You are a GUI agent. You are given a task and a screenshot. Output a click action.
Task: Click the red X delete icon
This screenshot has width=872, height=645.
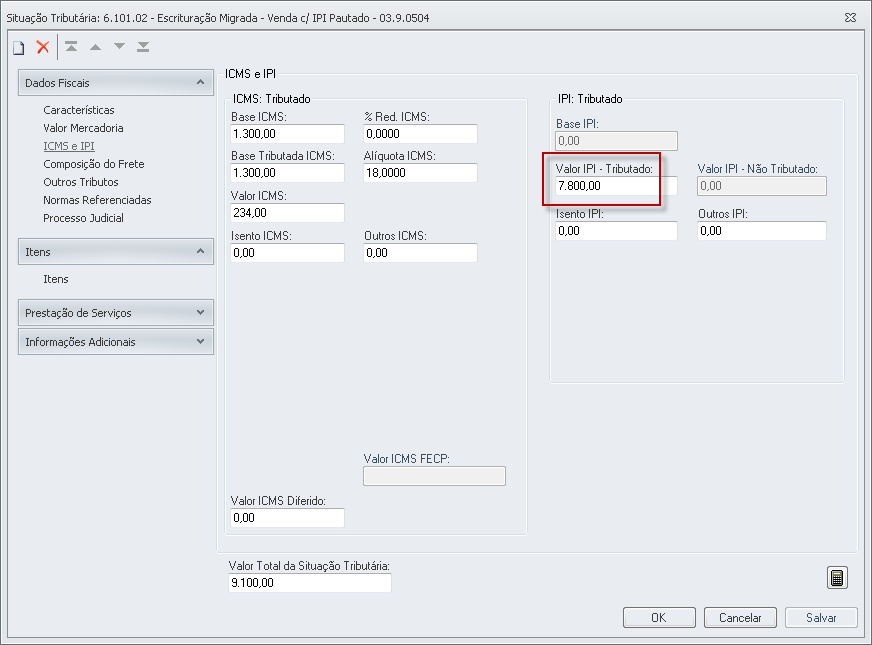point(43,47)
